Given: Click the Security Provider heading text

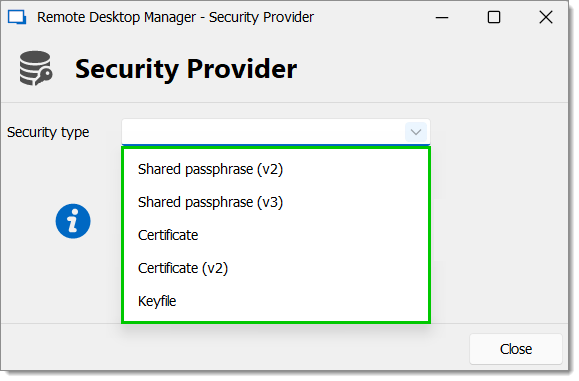Looking at the screenshot, I should coord(186,69).
